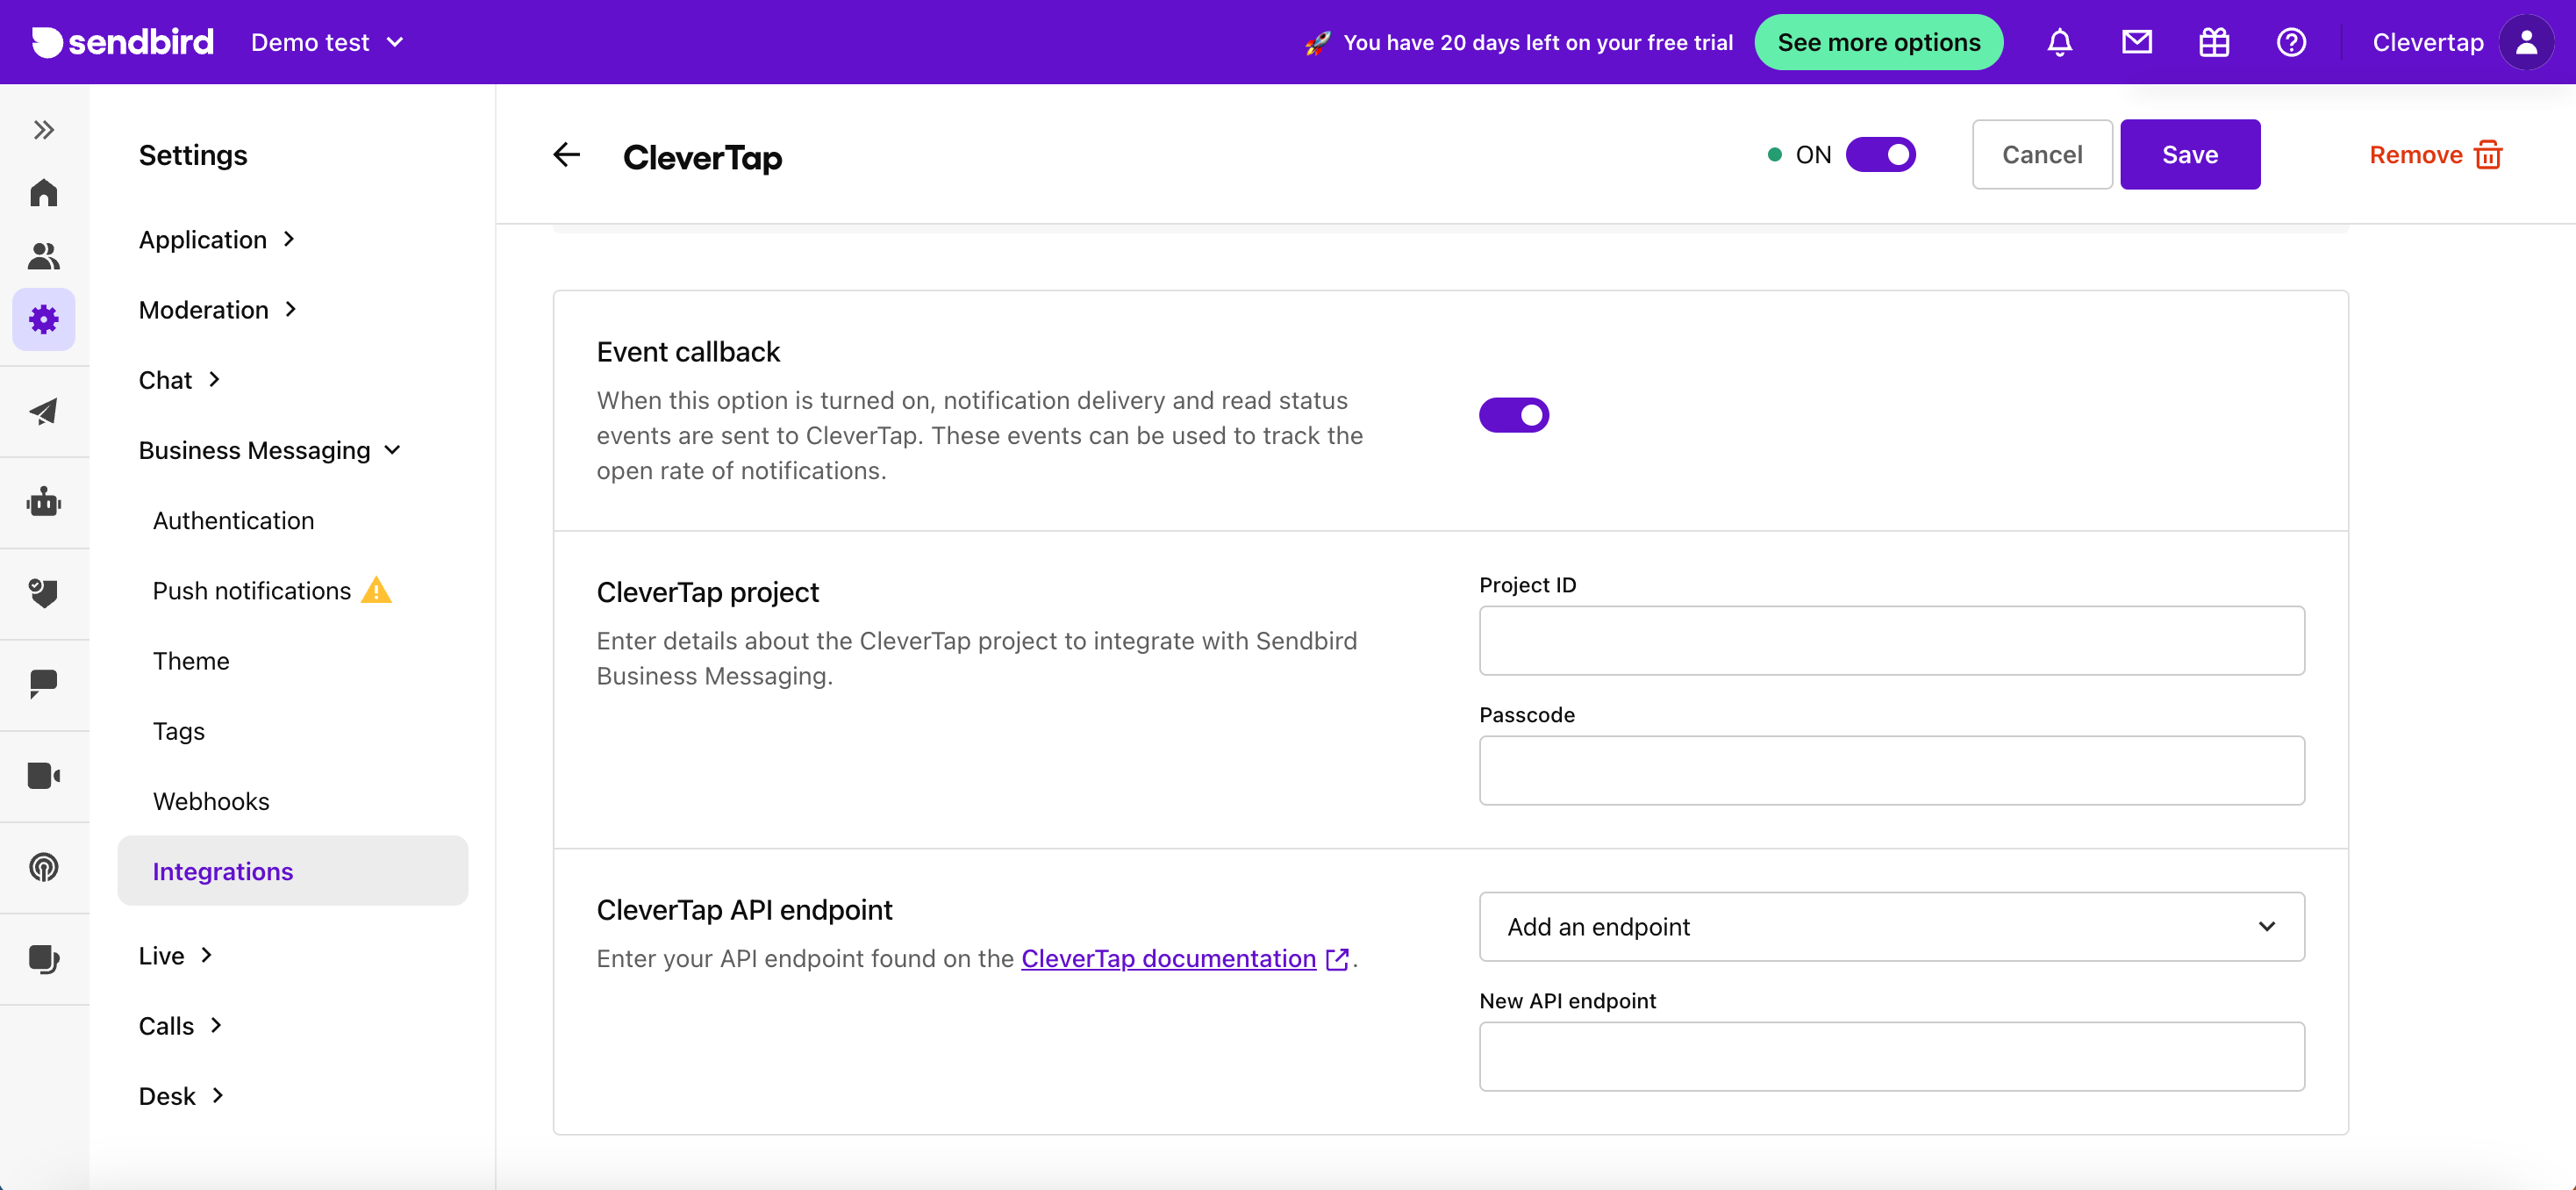
Task: Open Tags settings
Action: pos(179,731)
